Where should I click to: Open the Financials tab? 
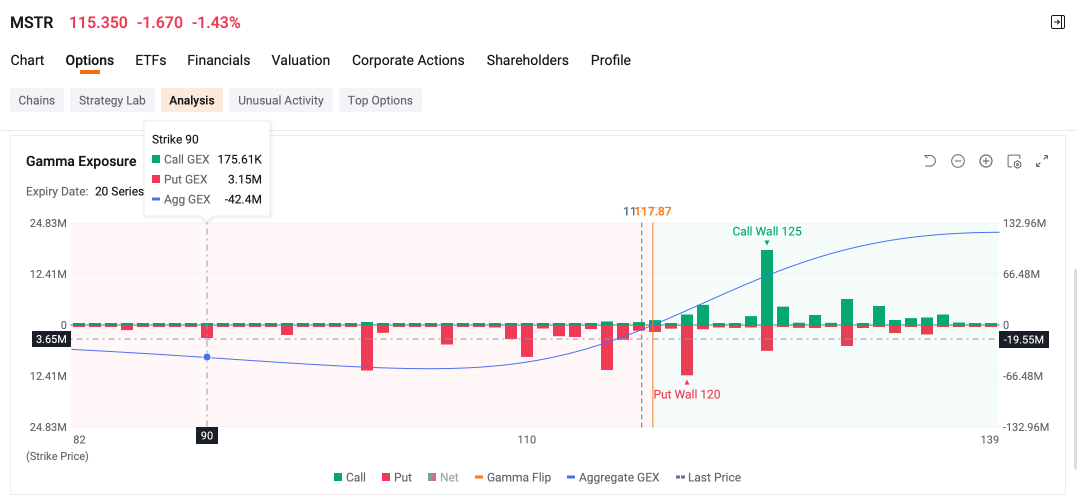tap(218, 60)
